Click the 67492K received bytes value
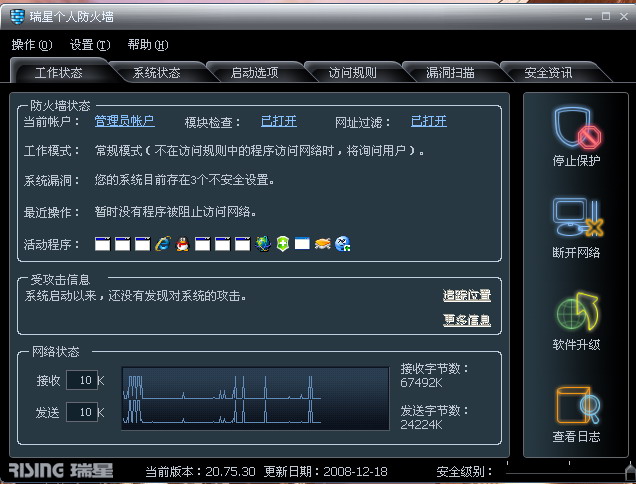 [421, 383]
